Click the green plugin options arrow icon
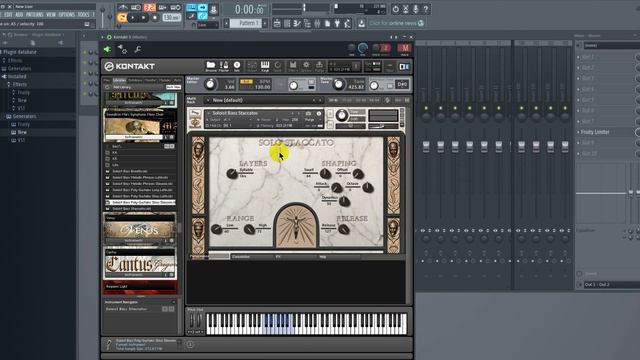Viewport: 640px width, 360px height. (107, 49)
